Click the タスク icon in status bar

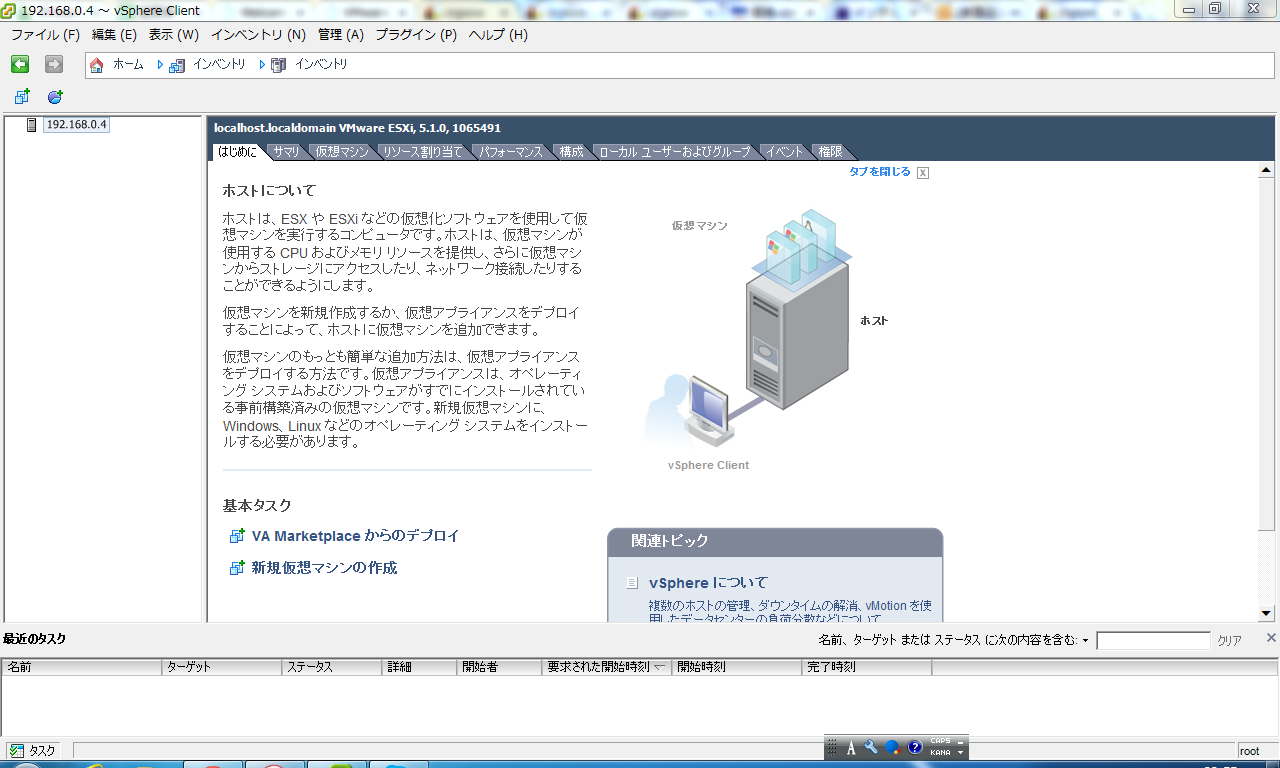point(17,750)
